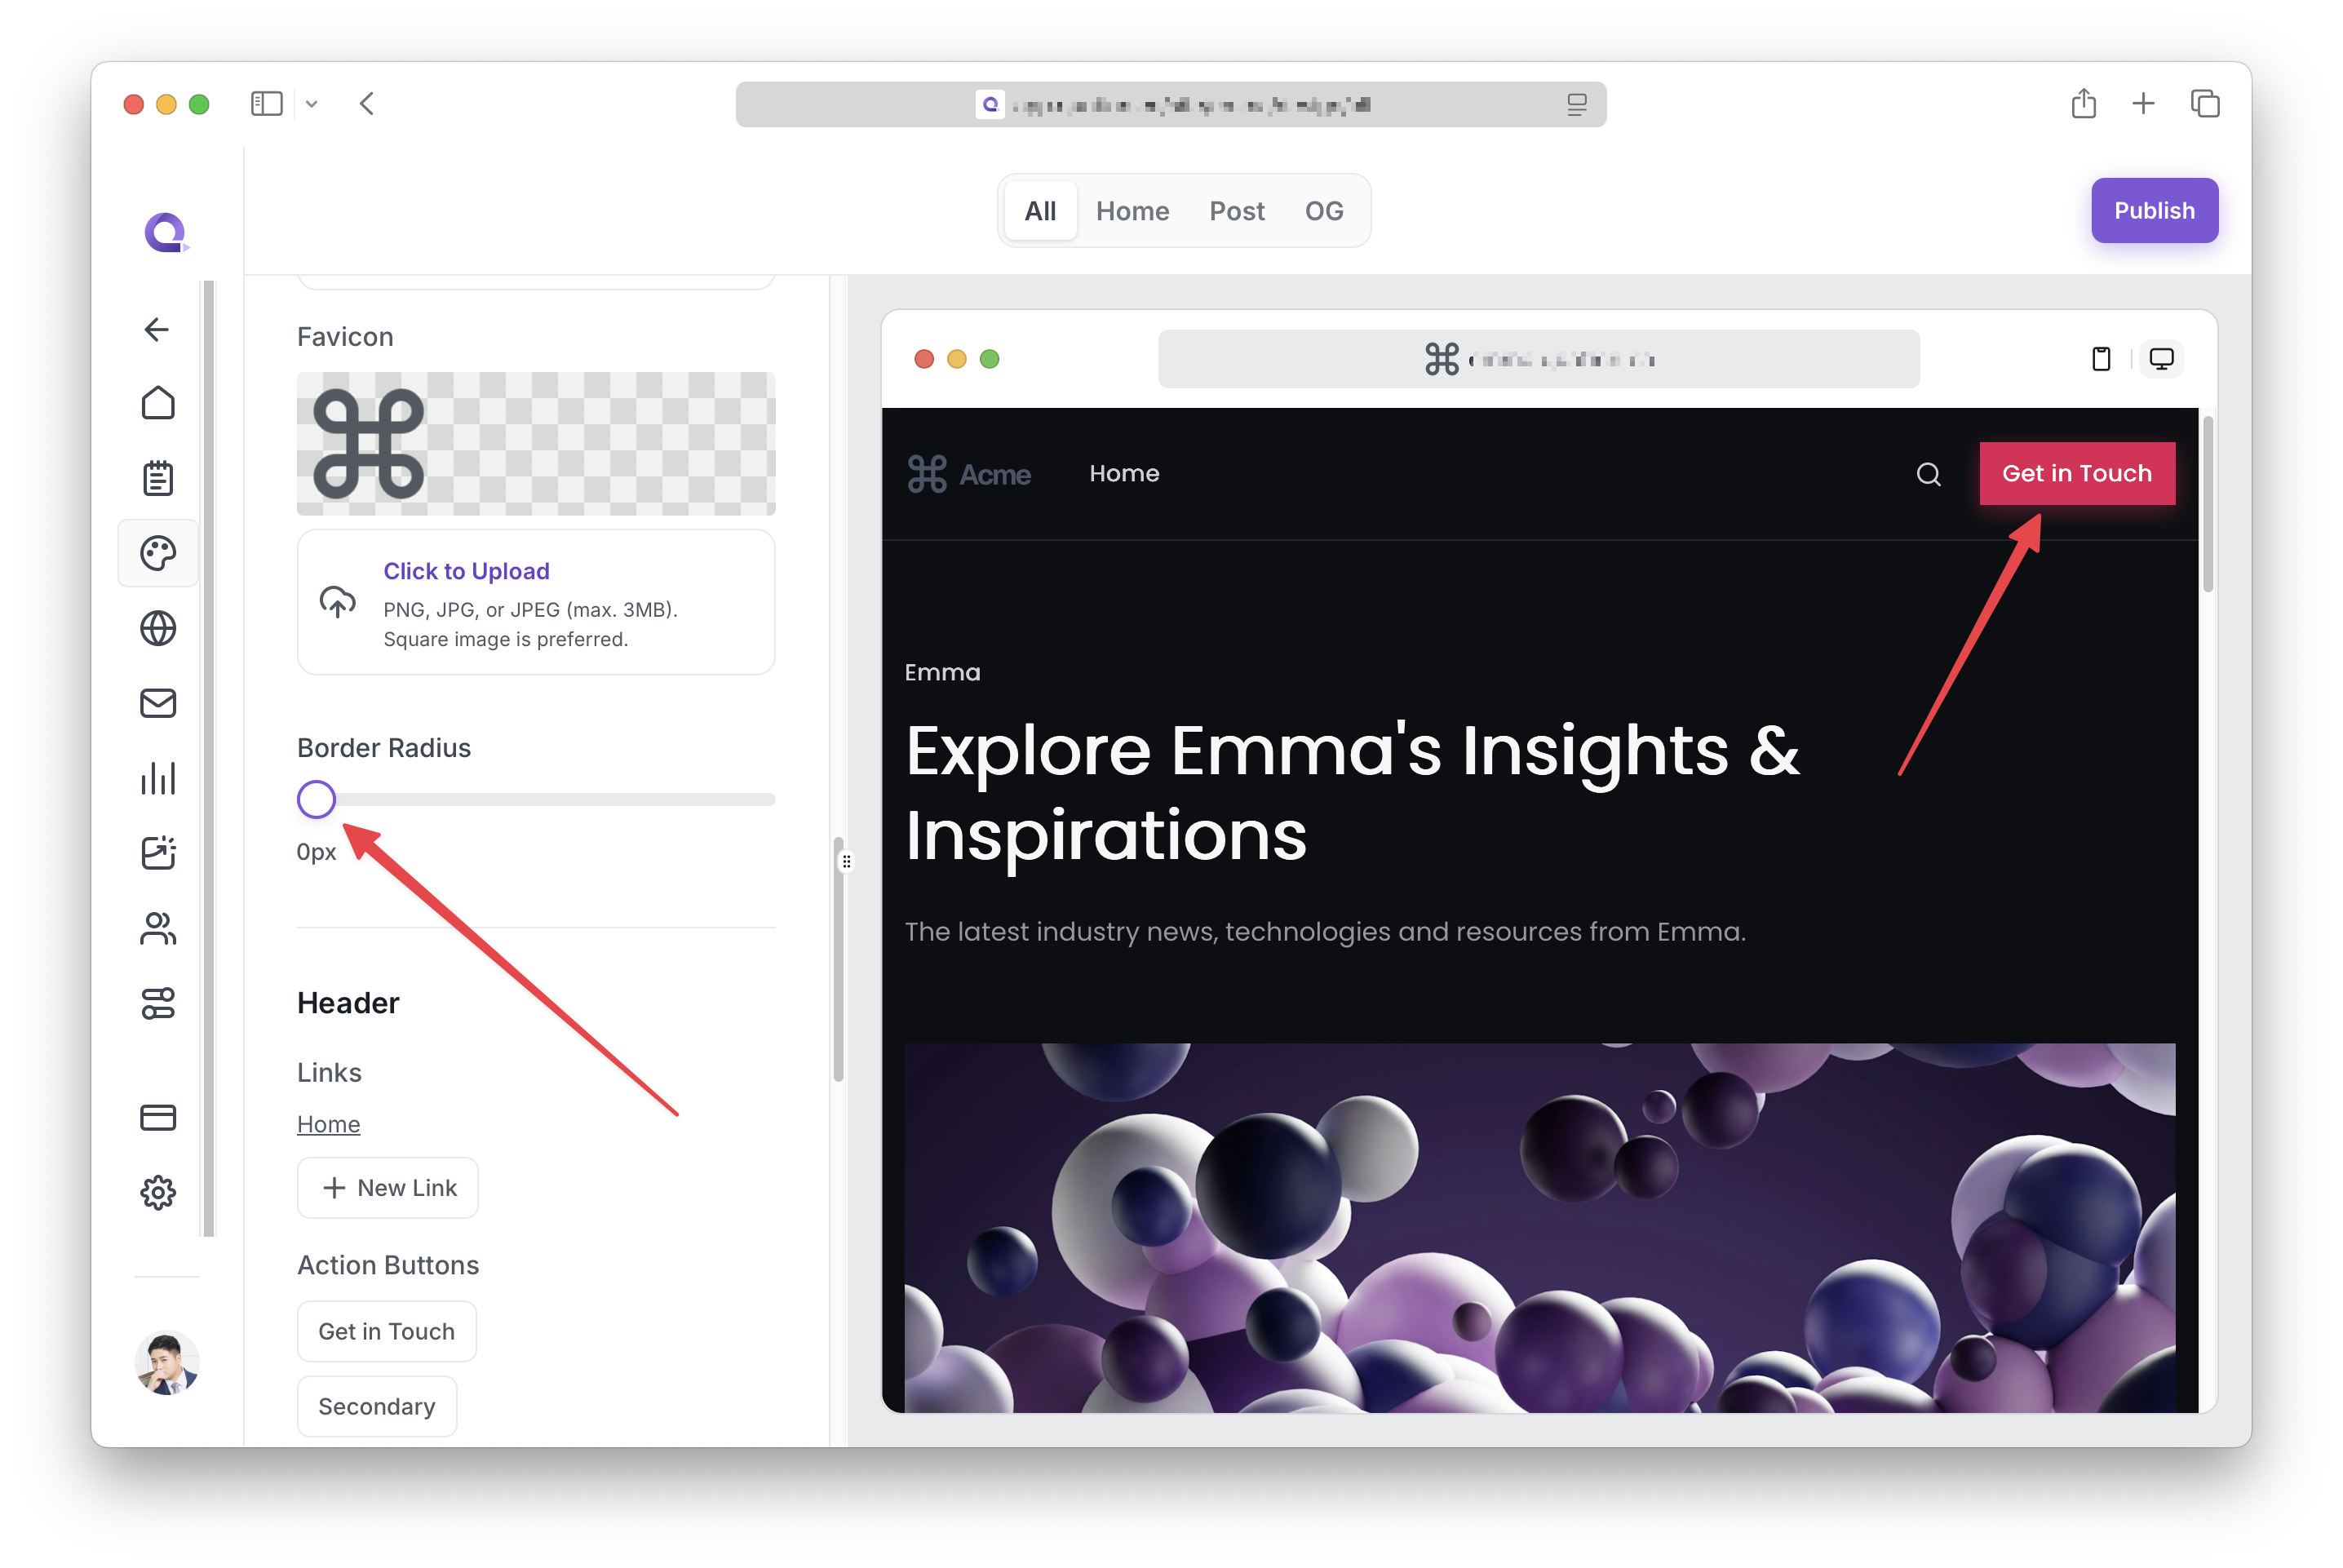Screen dimensions: 2343x1568
Task: Open the toggles integrations icon
Action: click(158, 1003)
